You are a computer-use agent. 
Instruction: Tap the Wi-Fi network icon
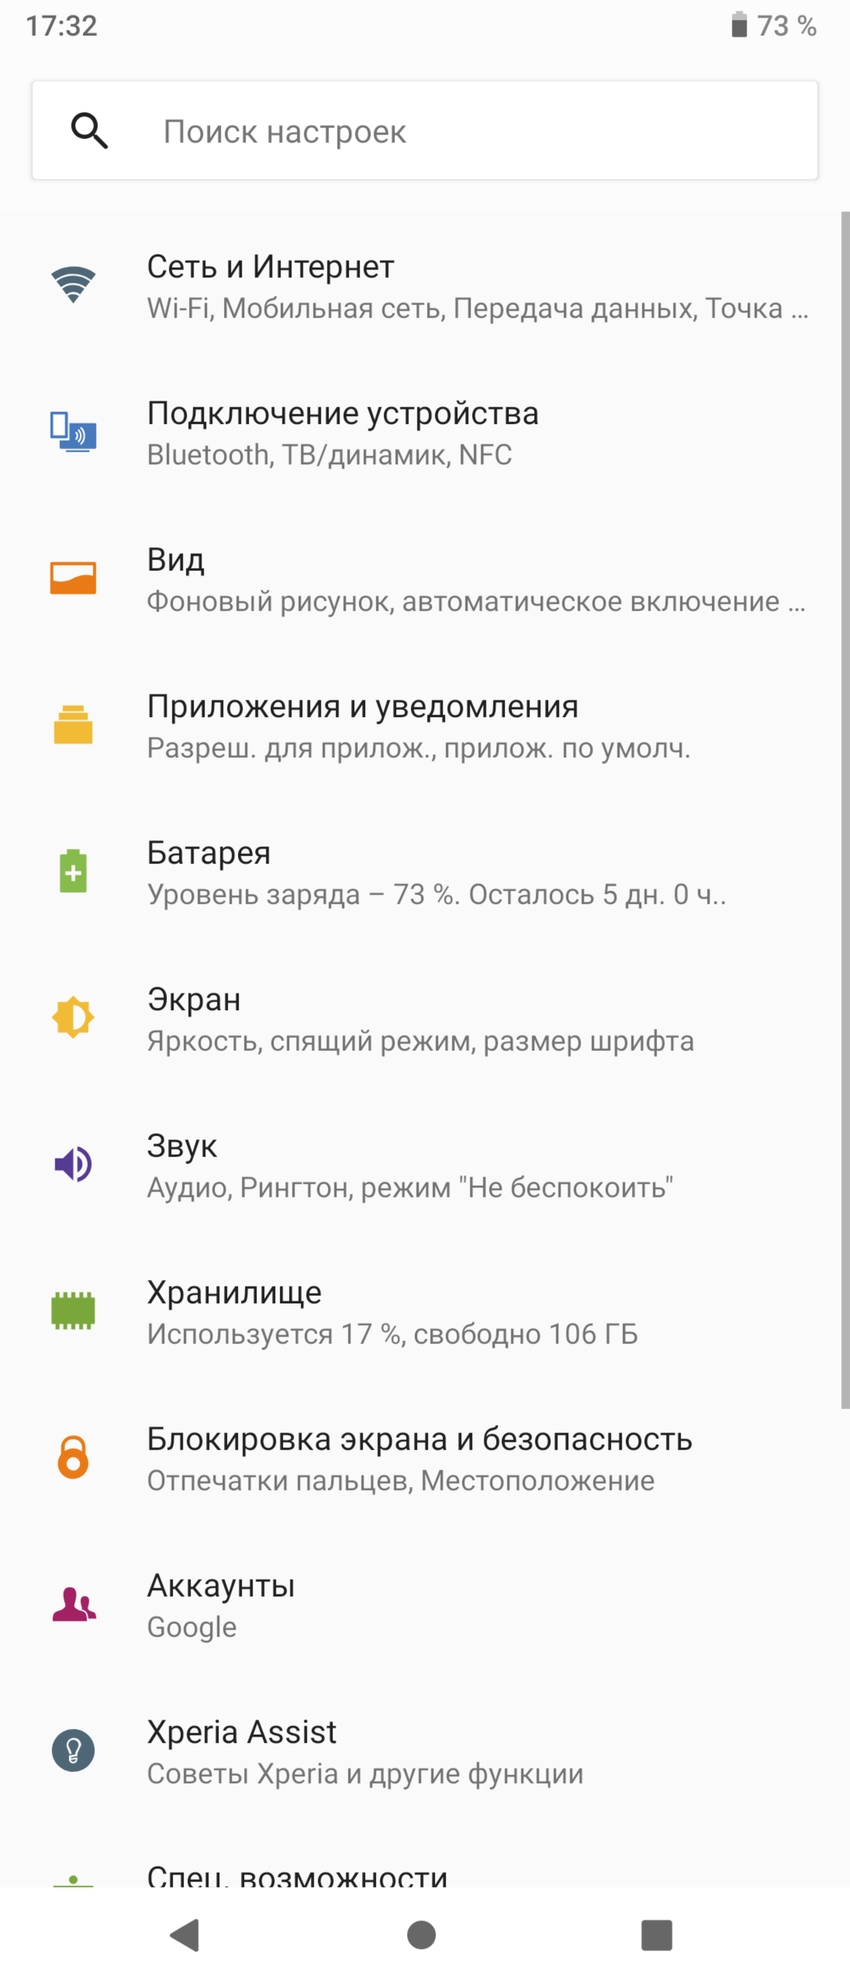tap(73, 285)
